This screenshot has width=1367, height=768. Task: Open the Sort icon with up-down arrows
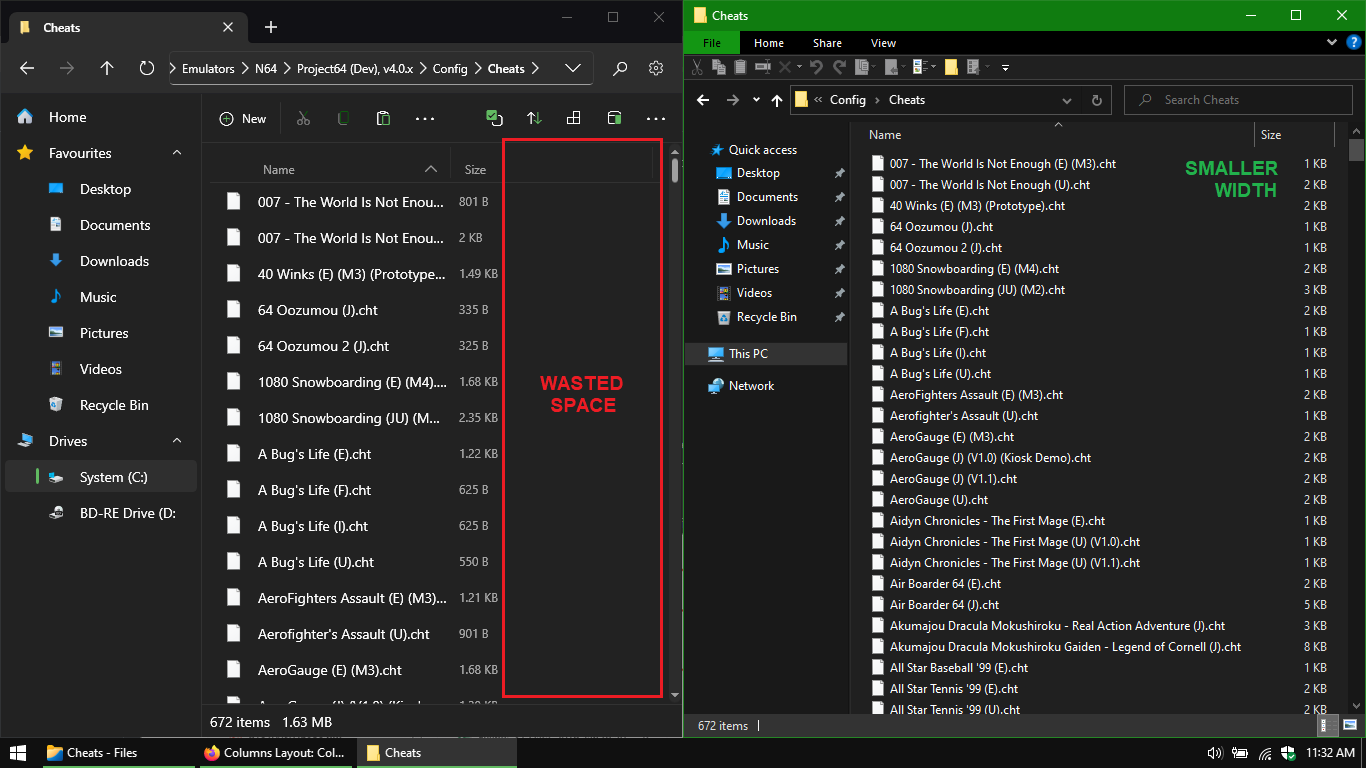pos(533,117)
